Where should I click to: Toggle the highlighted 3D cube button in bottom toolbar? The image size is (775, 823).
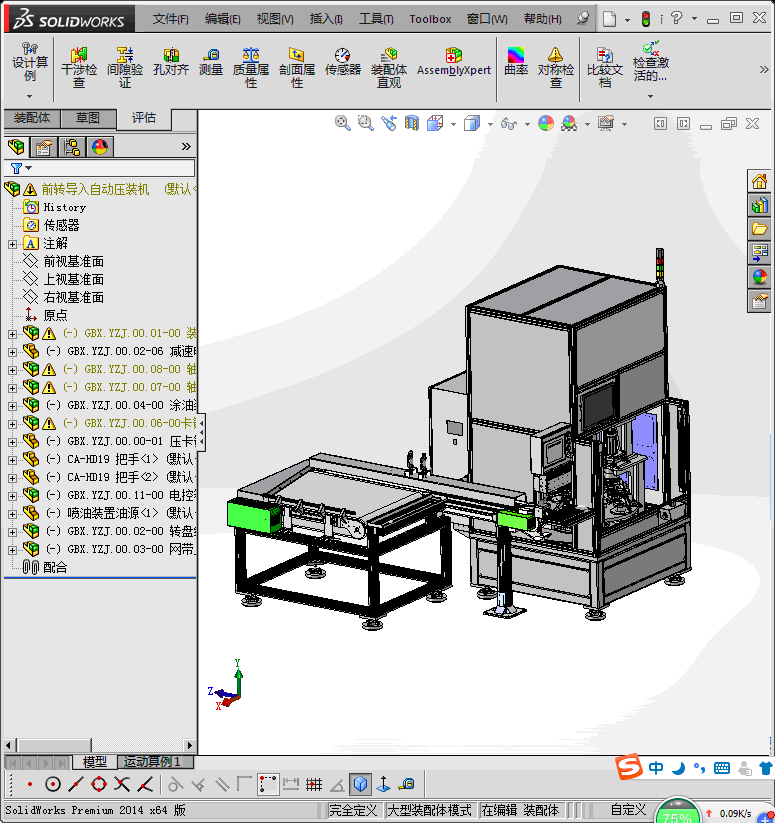(x=360, y=784)
